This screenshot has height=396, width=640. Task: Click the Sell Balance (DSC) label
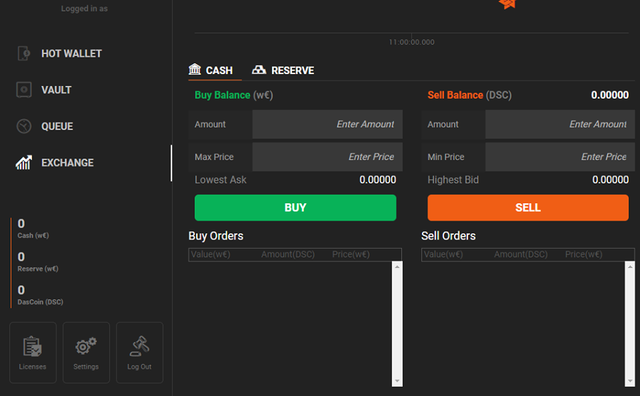[x=469, y=95]
